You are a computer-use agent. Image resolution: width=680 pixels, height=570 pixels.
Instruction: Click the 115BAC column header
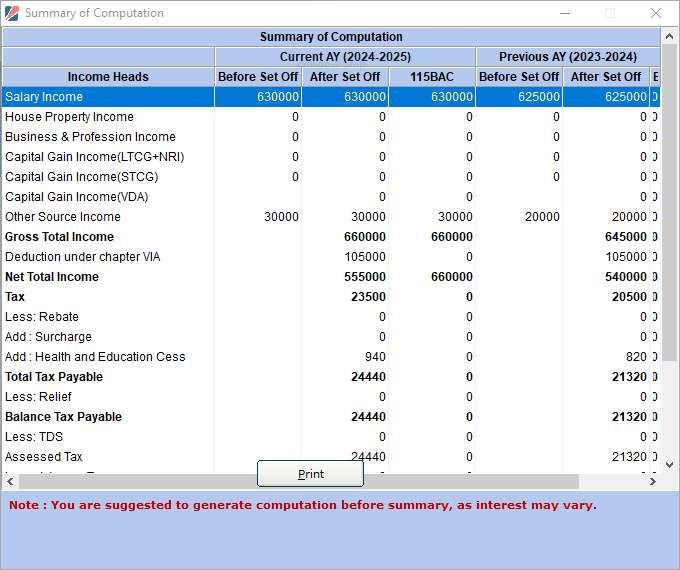point(432,77)
